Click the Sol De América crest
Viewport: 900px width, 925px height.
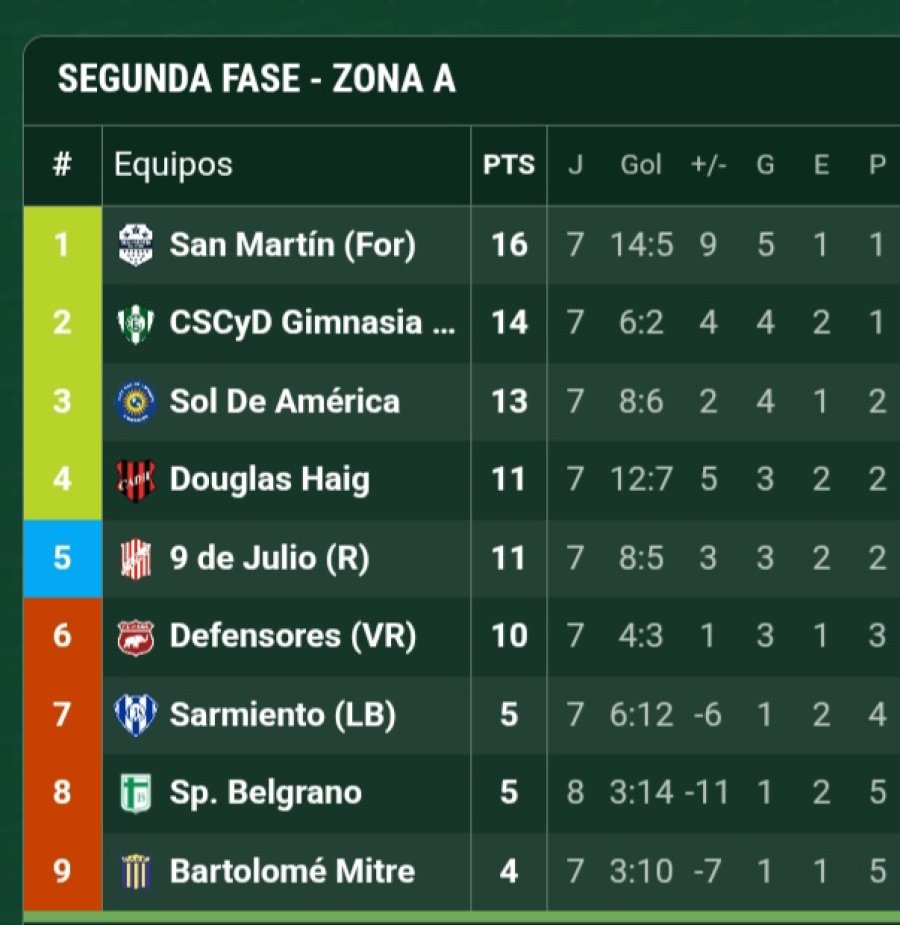click(136, 401)
